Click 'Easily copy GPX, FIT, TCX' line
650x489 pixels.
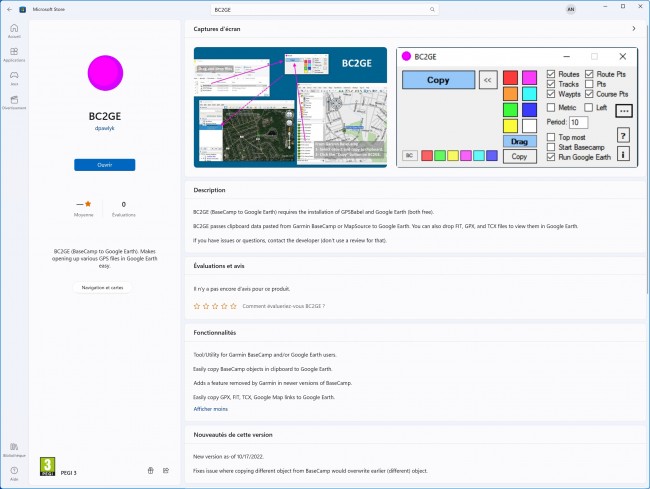pos(264,397)
